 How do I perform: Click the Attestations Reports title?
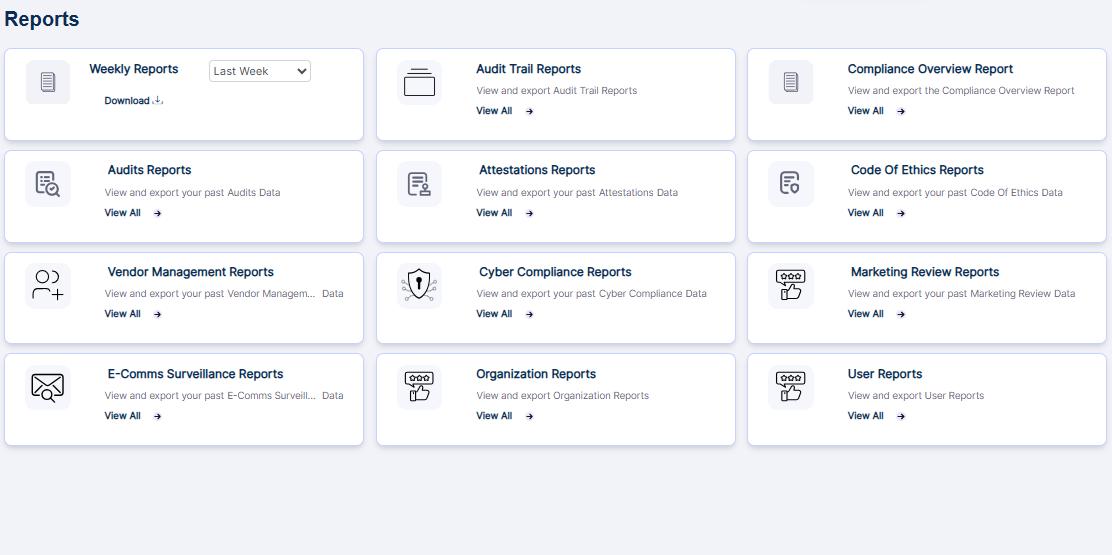tap(537, 170)
